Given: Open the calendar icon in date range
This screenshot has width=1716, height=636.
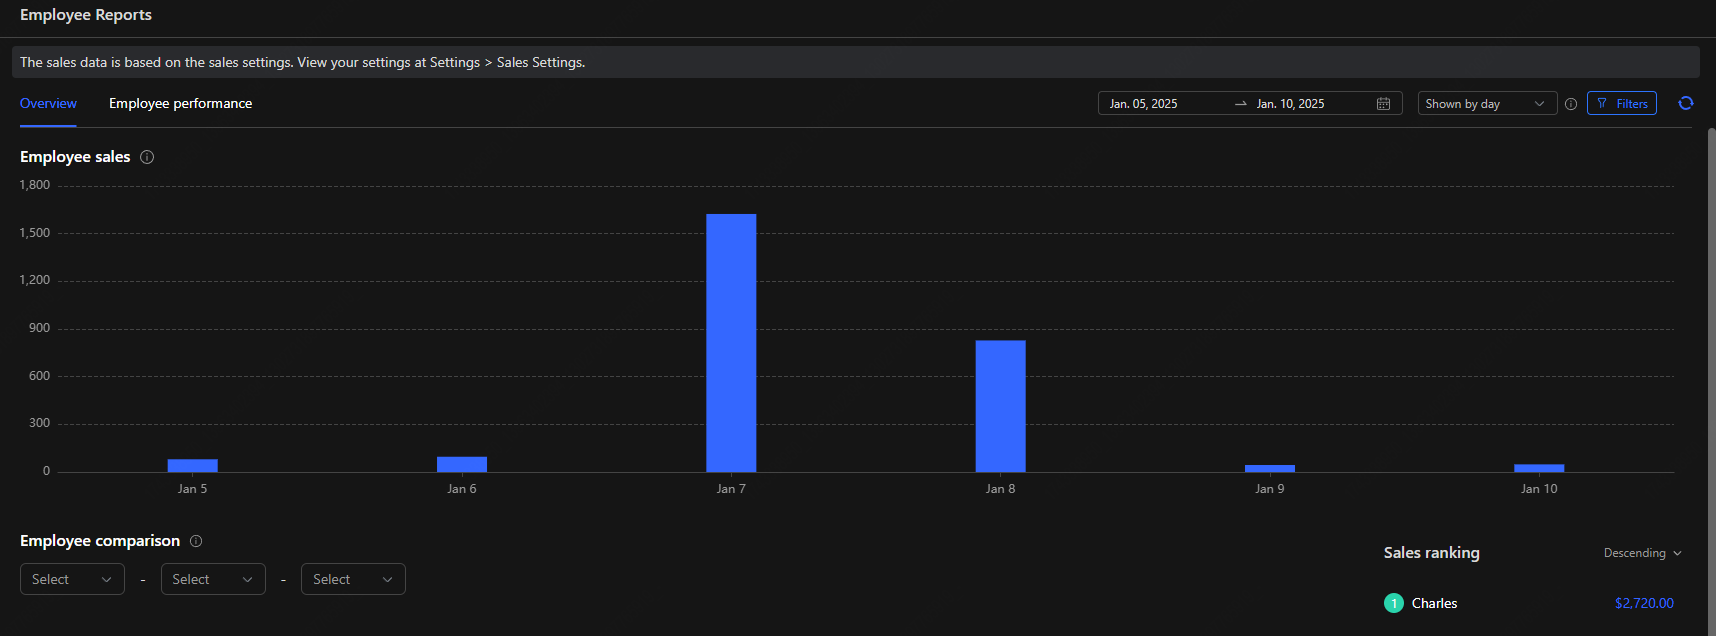Looking at the screenshot, I should (x=1383, y=104).
